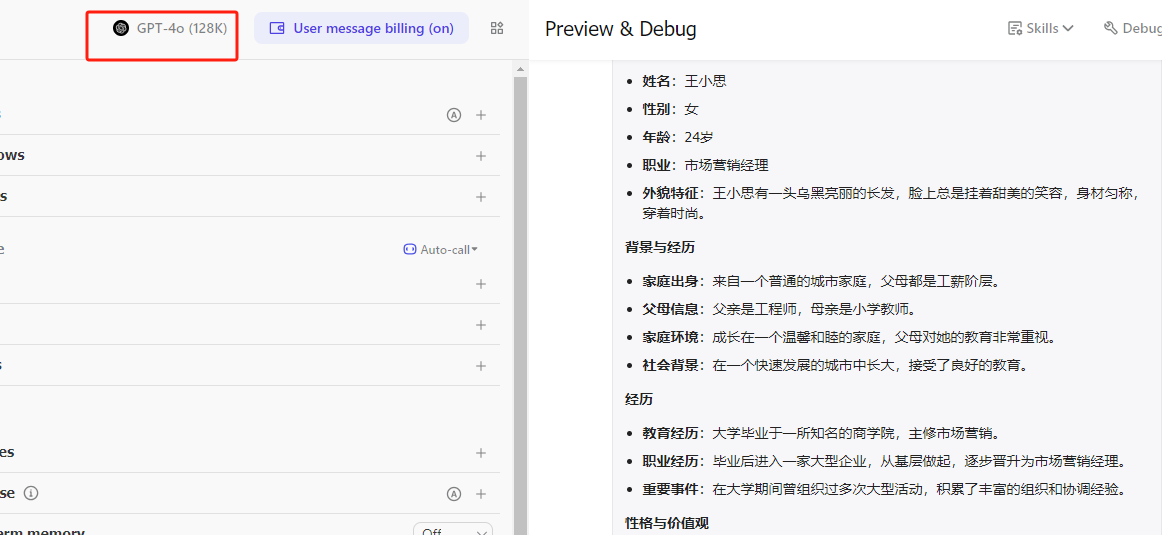This screenshot has width=1162, height=535.
Task: Add a workflow using its plus icon
Action: click(x=481, y=156)
